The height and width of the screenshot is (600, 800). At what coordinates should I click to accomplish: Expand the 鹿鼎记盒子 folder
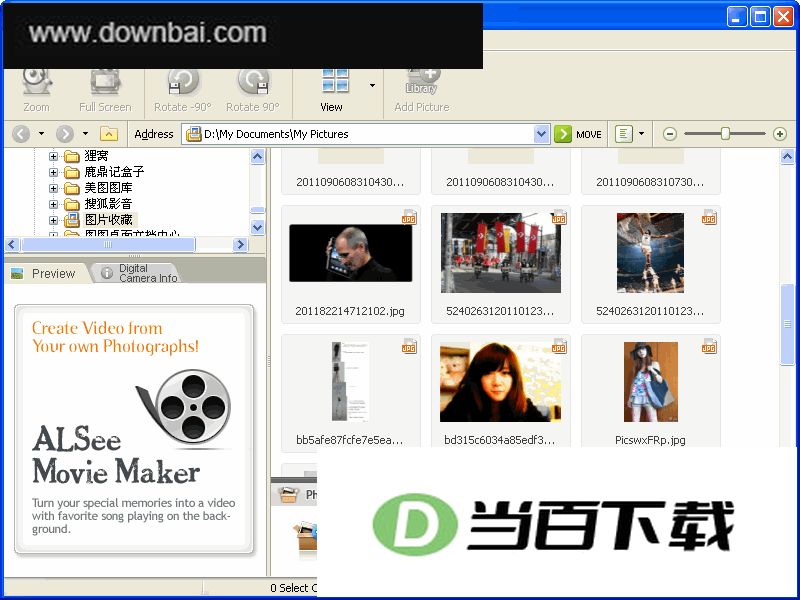click(53, 172)
